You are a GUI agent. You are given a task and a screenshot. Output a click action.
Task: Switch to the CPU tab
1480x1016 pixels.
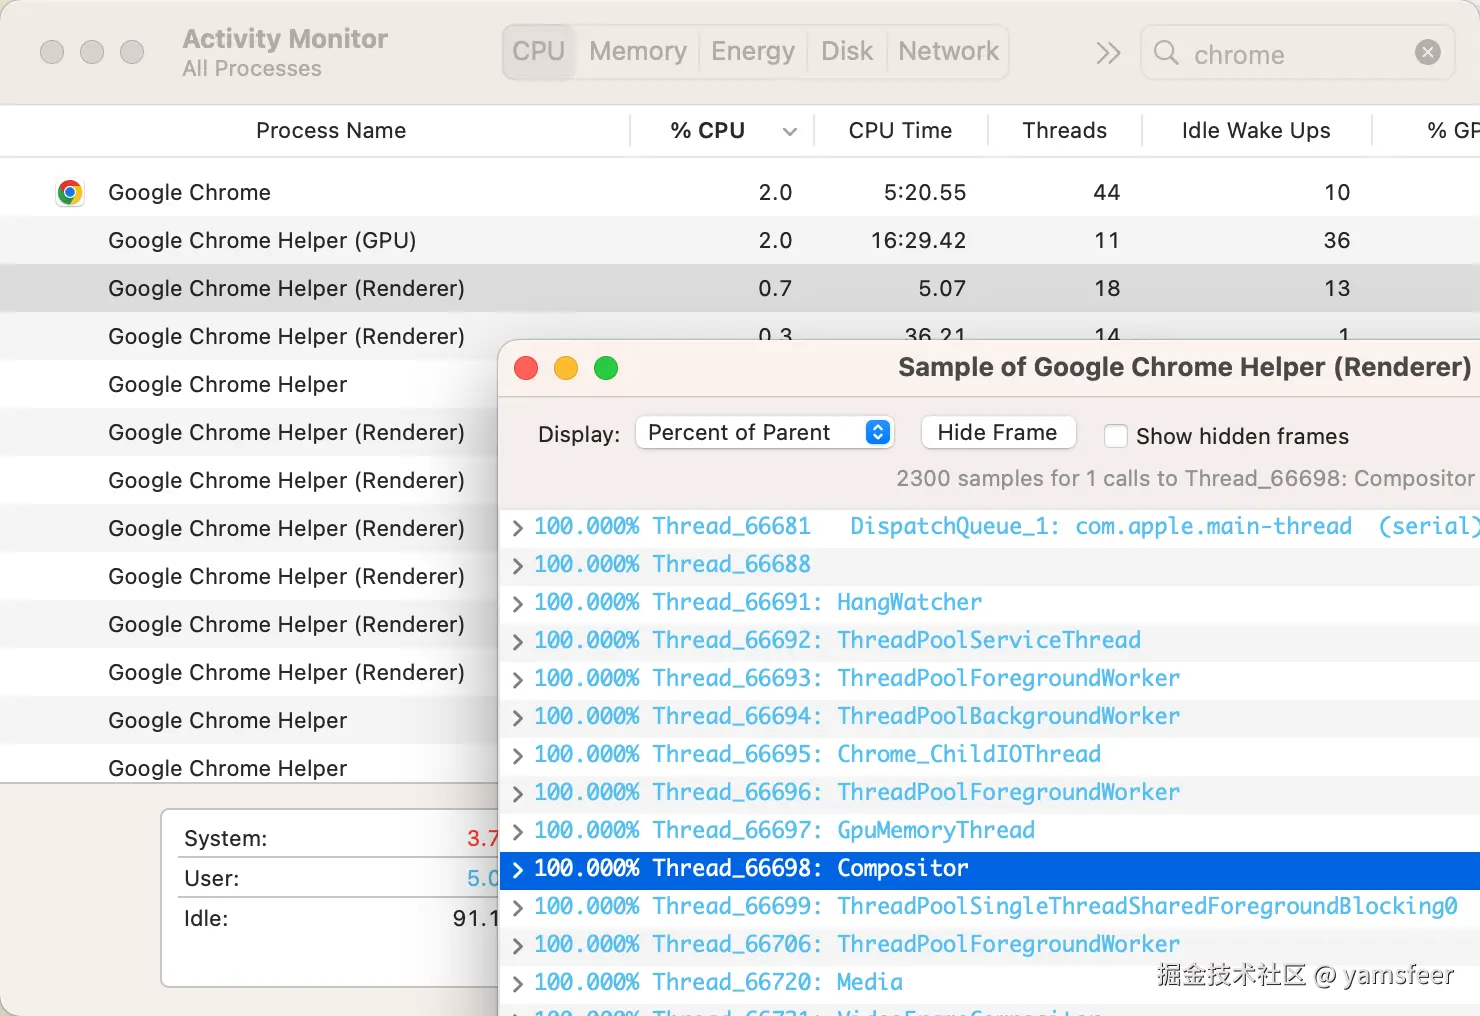(x=539, y=52)
